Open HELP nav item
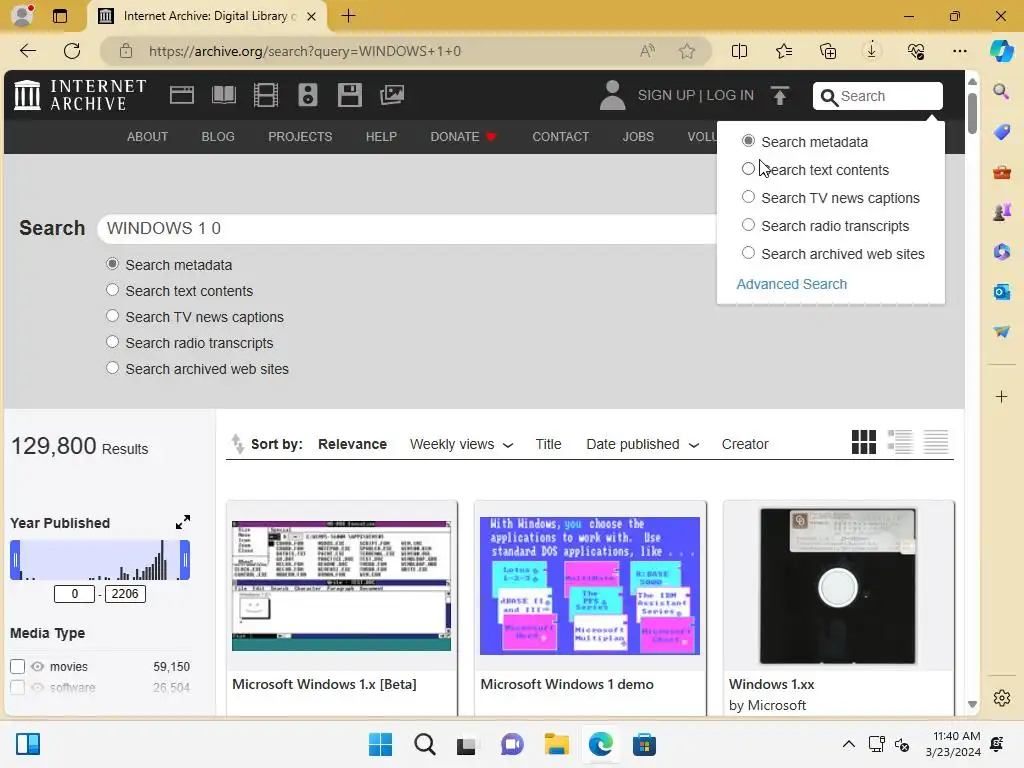 381,136
